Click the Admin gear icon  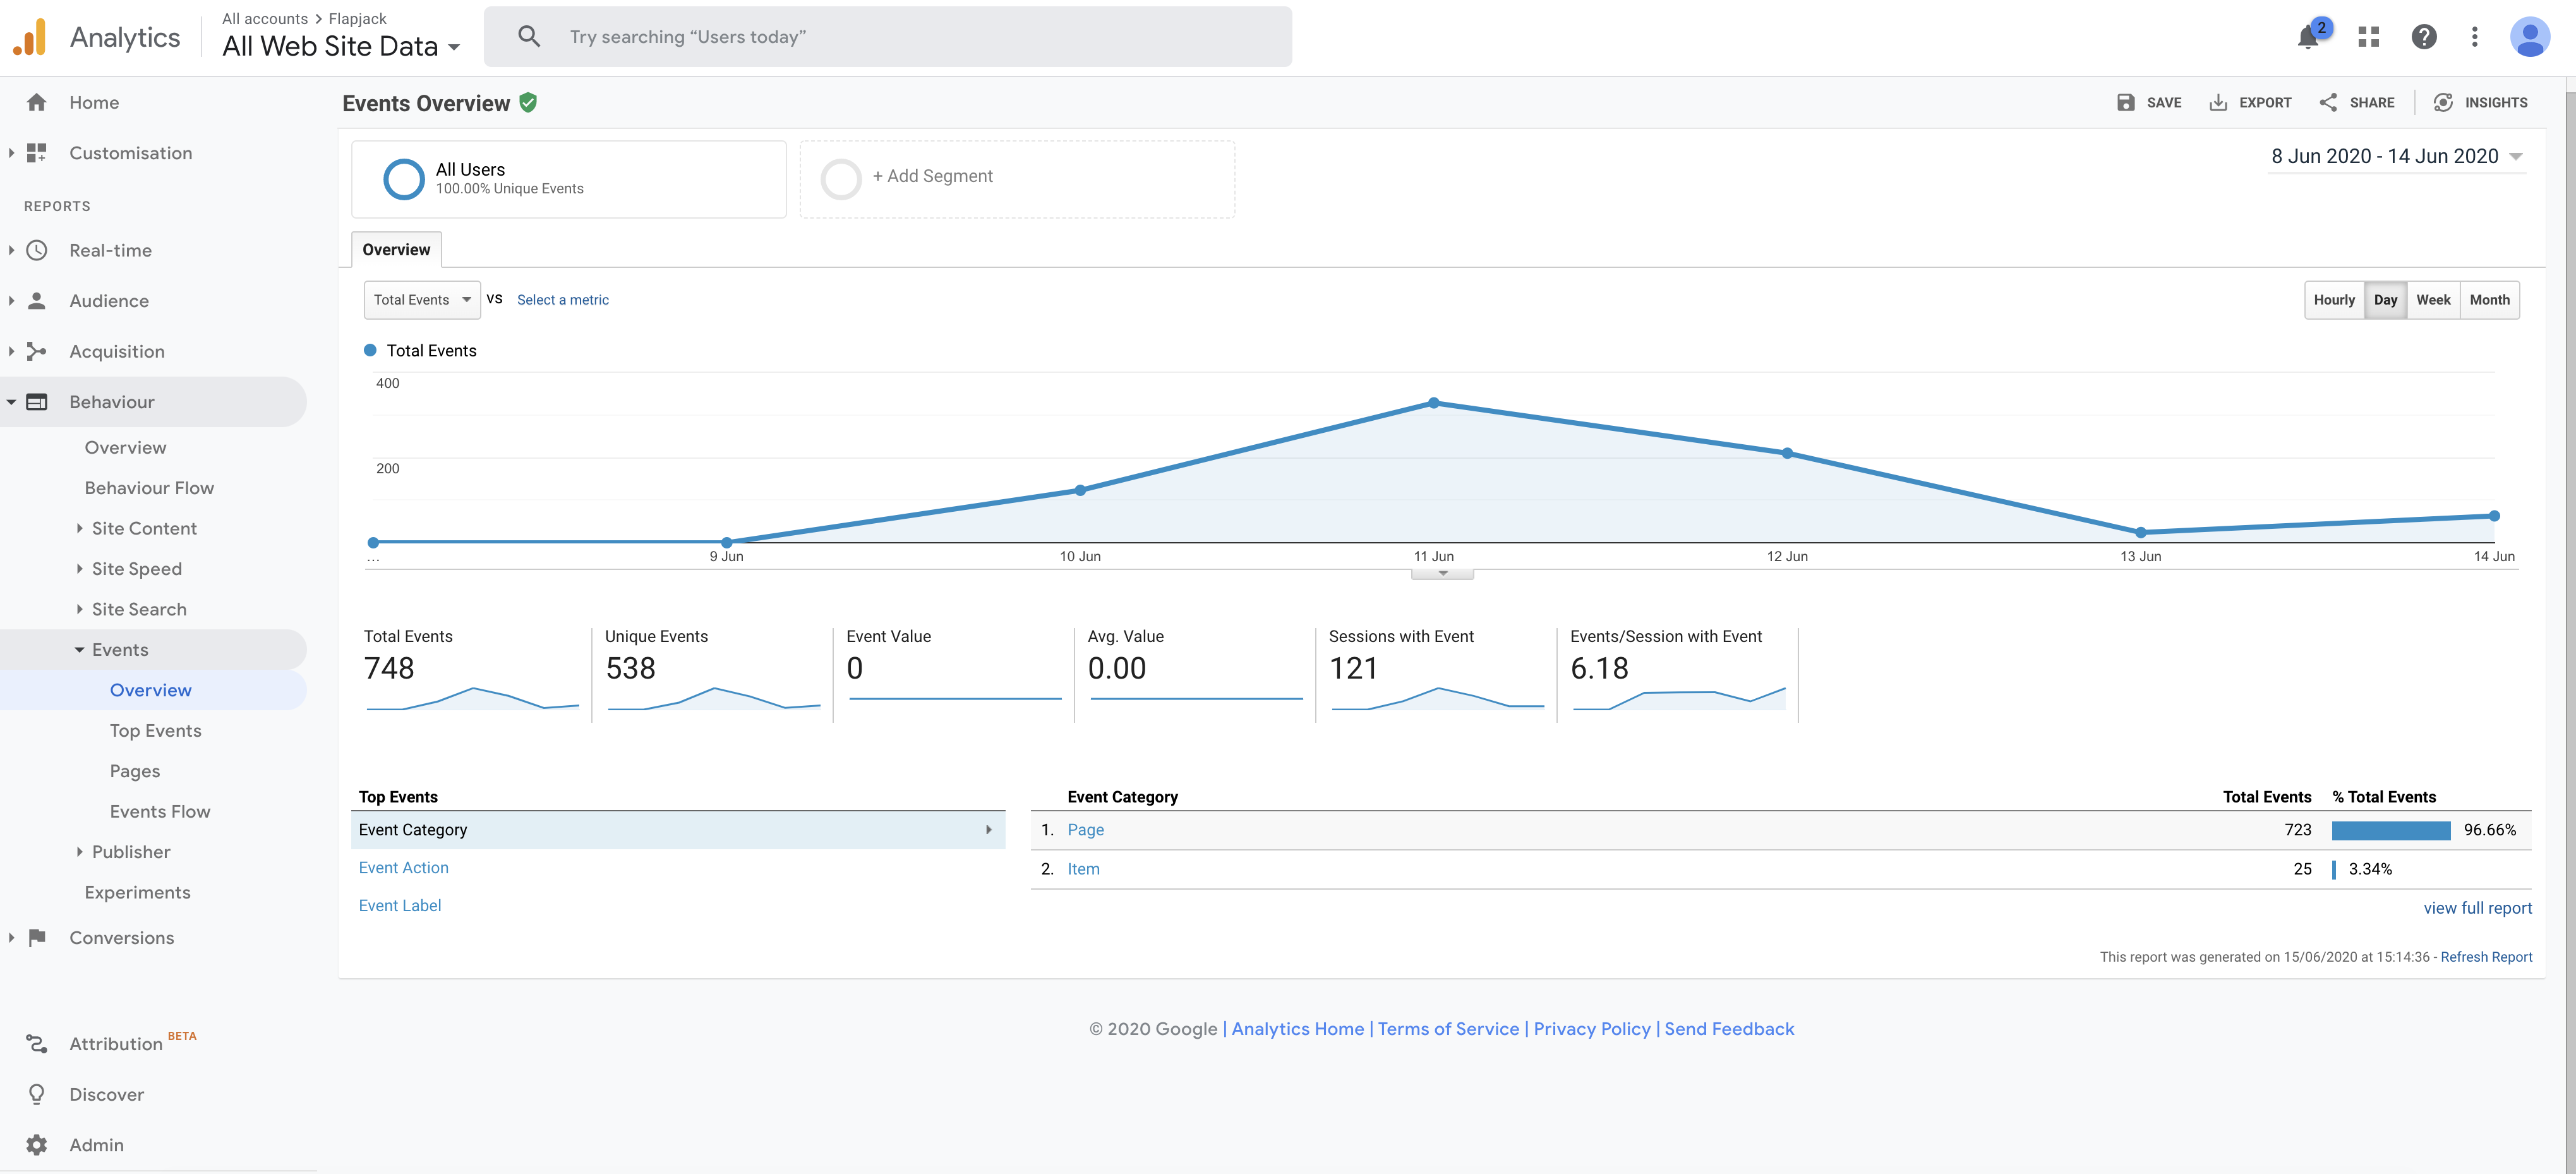pos(37,1145)
